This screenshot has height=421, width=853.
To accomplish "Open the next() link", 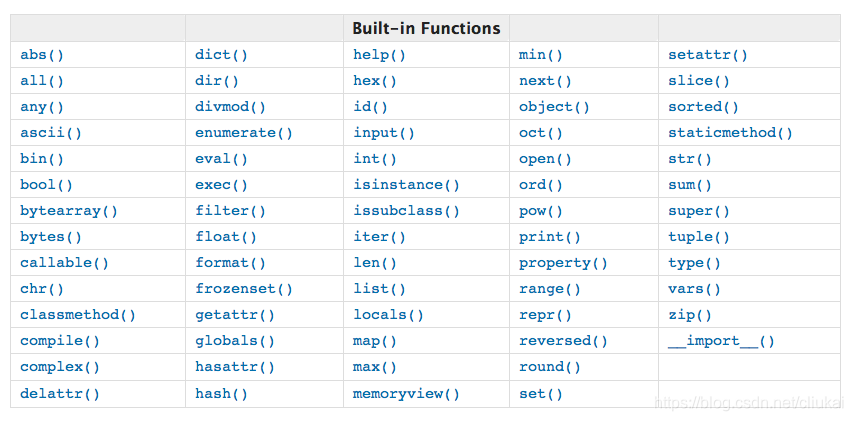I will 545,81.
